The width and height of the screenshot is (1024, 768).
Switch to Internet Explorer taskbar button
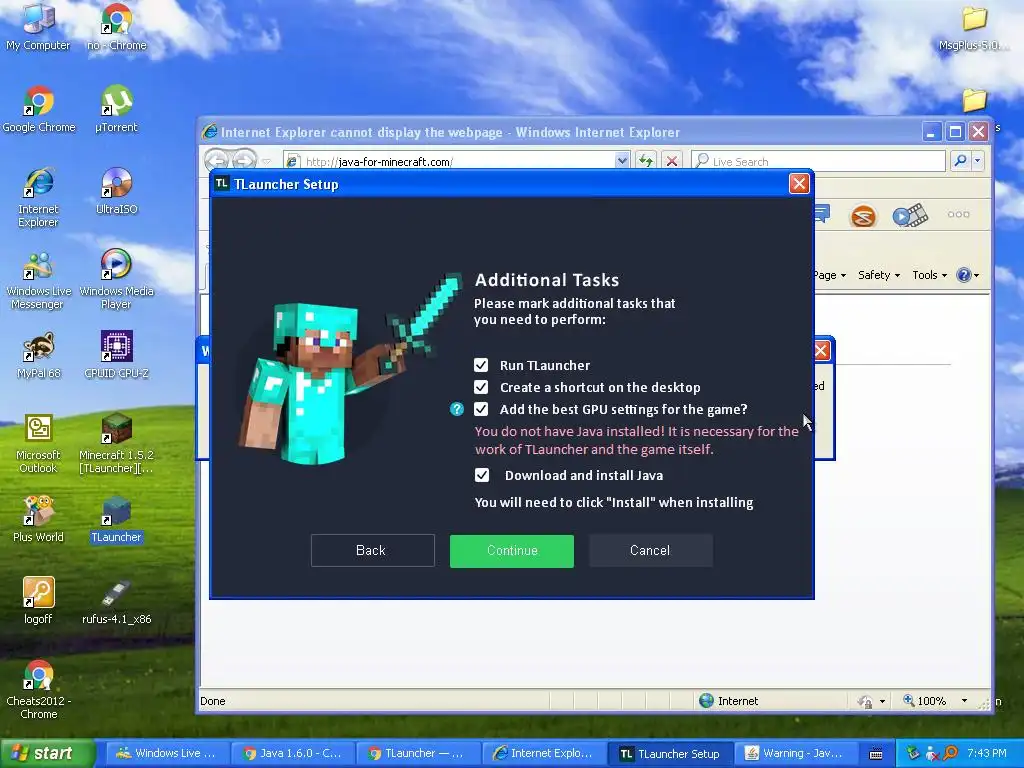click(543, 753)
